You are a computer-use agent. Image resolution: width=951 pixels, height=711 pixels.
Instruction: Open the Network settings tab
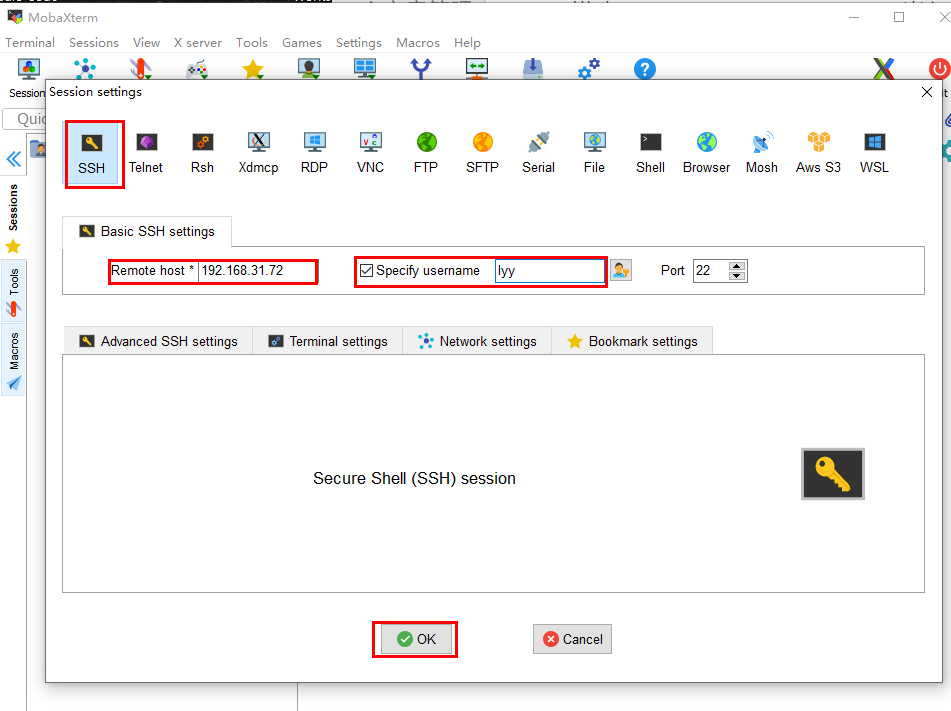(x=477, y=341)
